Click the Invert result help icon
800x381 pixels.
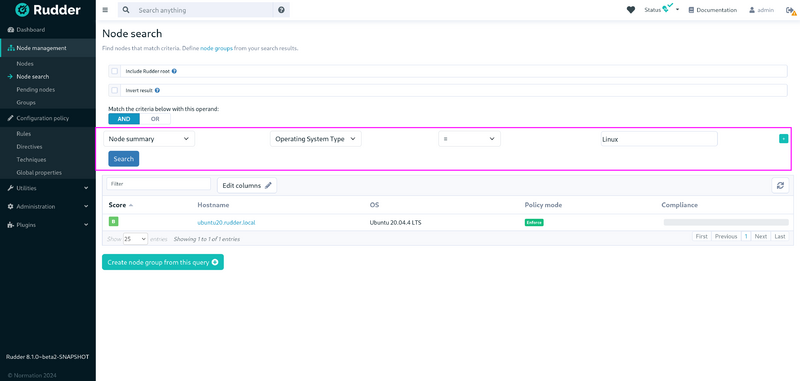click(x=157, y=90)
